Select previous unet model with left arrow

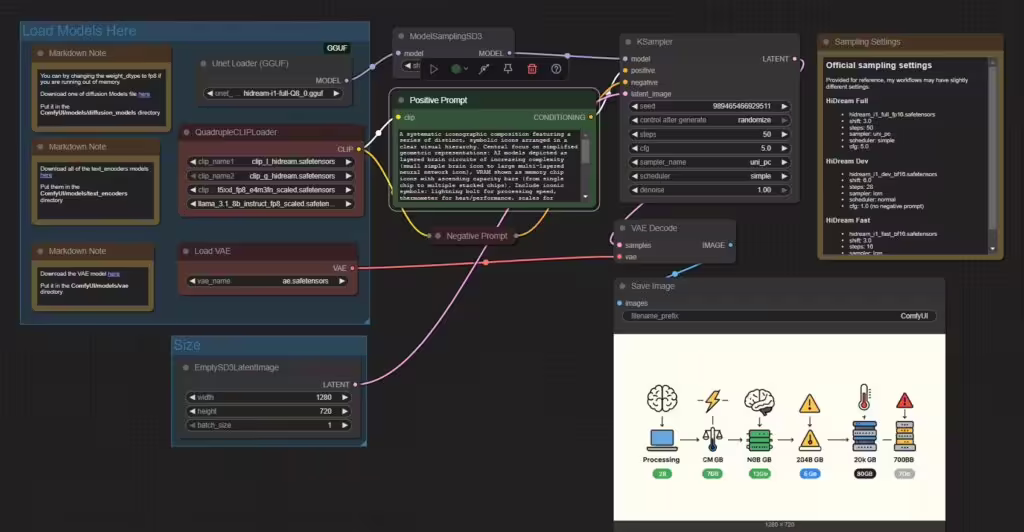(x=210, y=93)
